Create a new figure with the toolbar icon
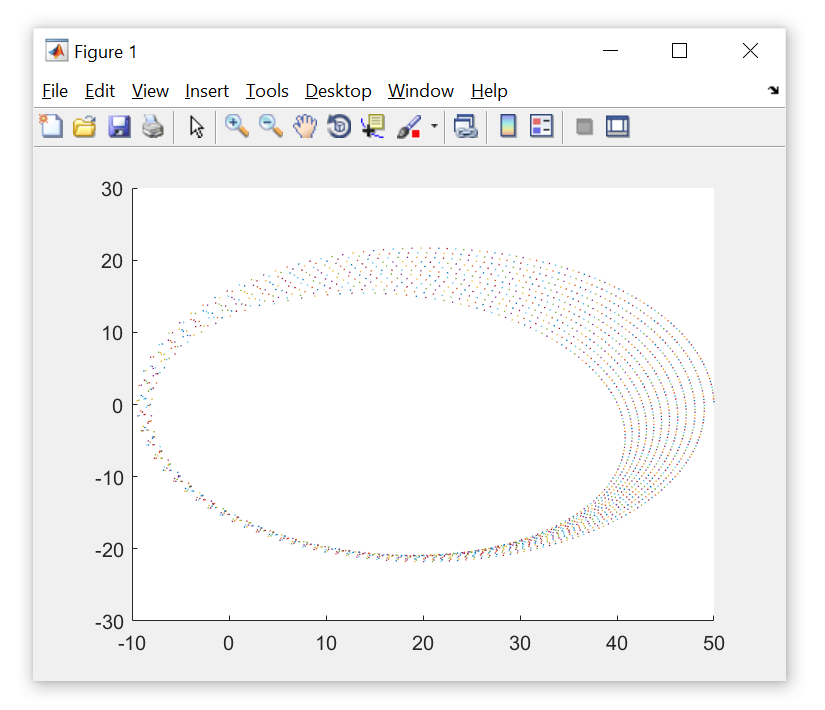The width and height of the screenshot is (825, 710). [x=51, y=127]
